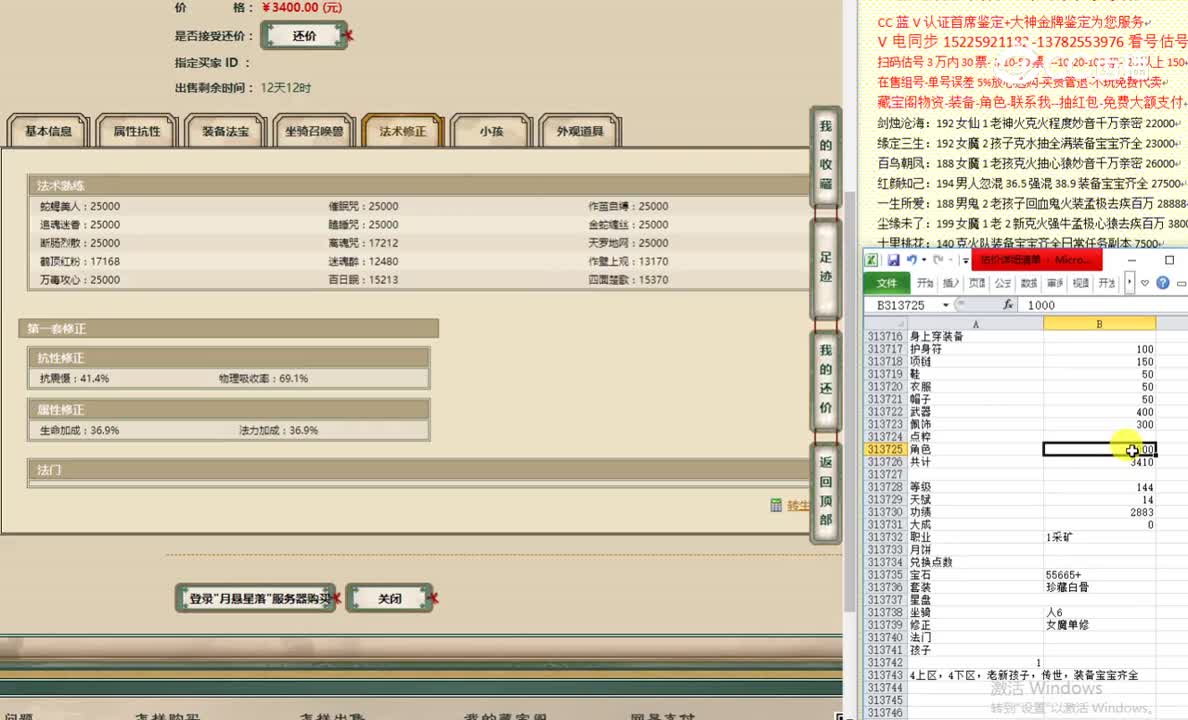The height and width of the screenshot is (720, 1188).
Task: Click the undo arrow in Excel
Action: 911,260
